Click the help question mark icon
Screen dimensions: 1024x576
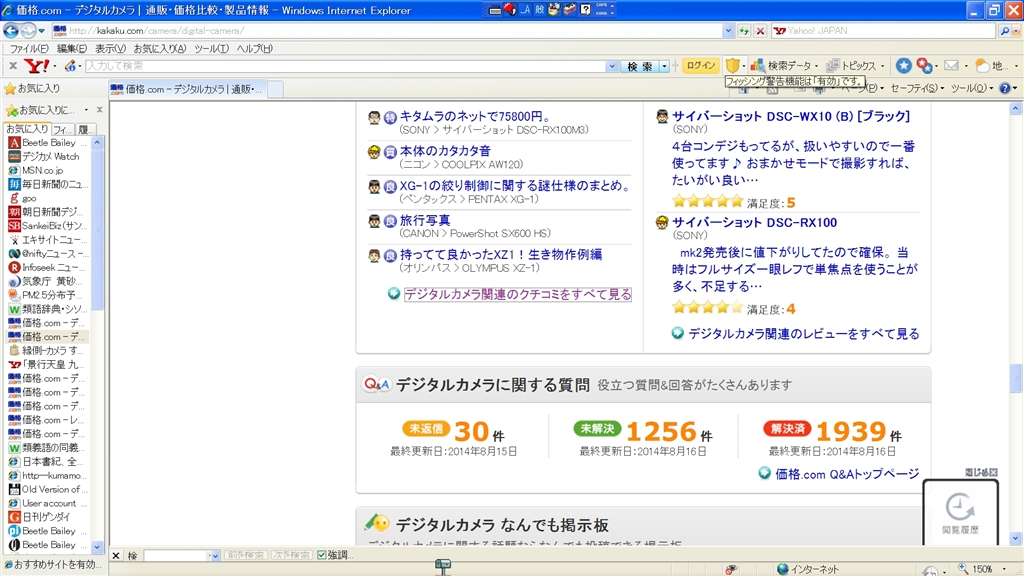coord(1005,88)
